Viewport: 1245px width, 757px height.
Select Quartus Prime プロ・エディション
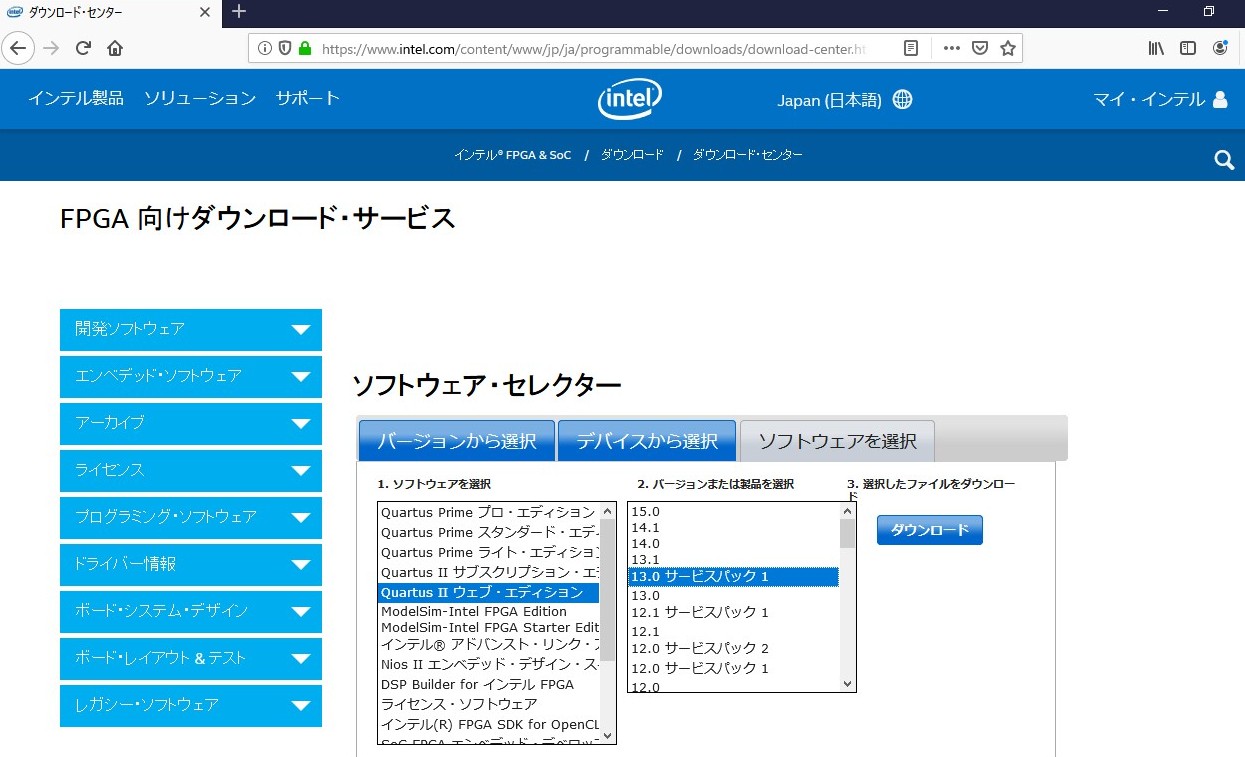click(x=488, y=512)
